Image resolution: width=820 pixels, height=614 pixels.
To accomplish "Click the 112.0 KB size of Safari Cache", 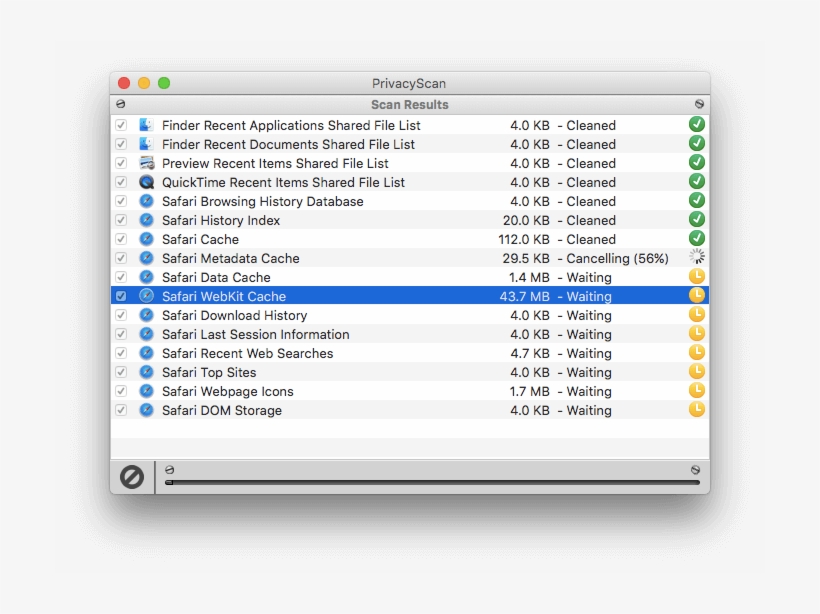I will click(x=523, y=240).
